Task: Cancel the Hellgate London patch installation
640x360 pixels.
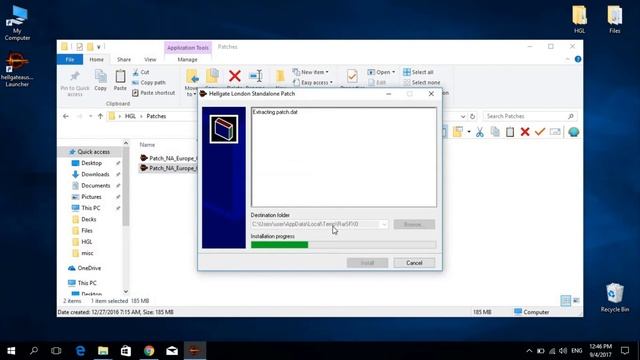Action: point(414,263)
